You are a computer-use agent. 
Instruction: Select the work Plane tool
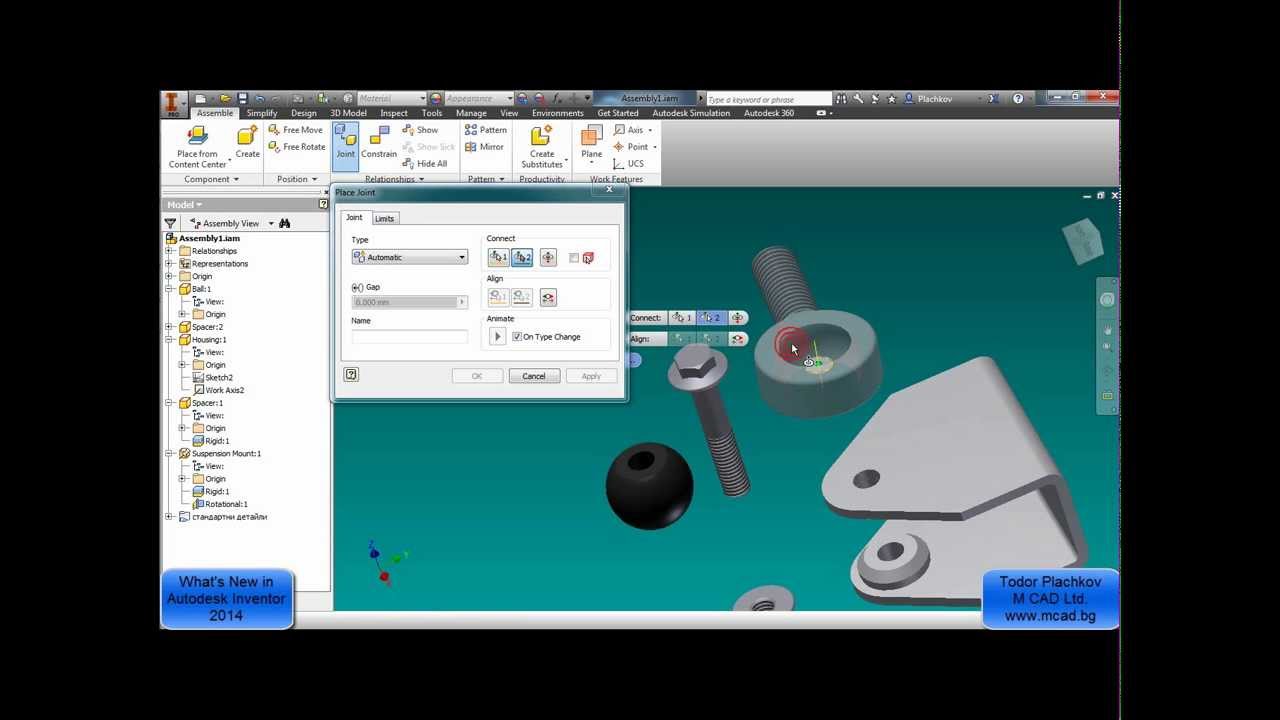point(592,142)
